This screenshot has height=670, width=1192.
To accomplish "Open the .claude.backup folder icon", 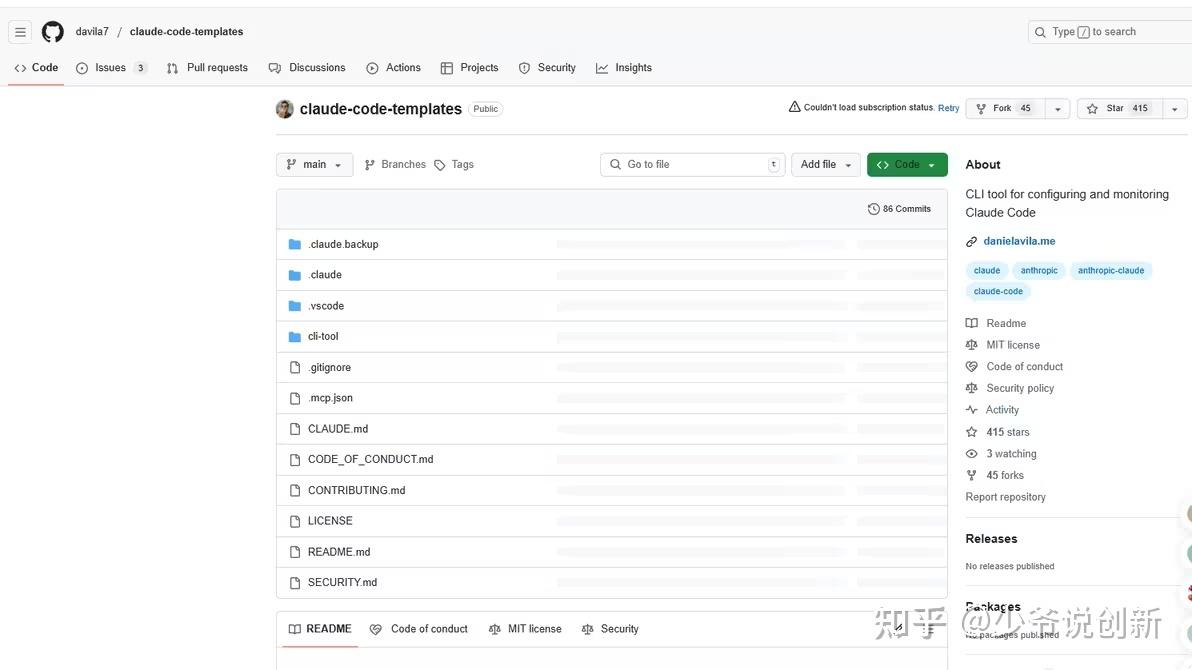I will point(295,244).
